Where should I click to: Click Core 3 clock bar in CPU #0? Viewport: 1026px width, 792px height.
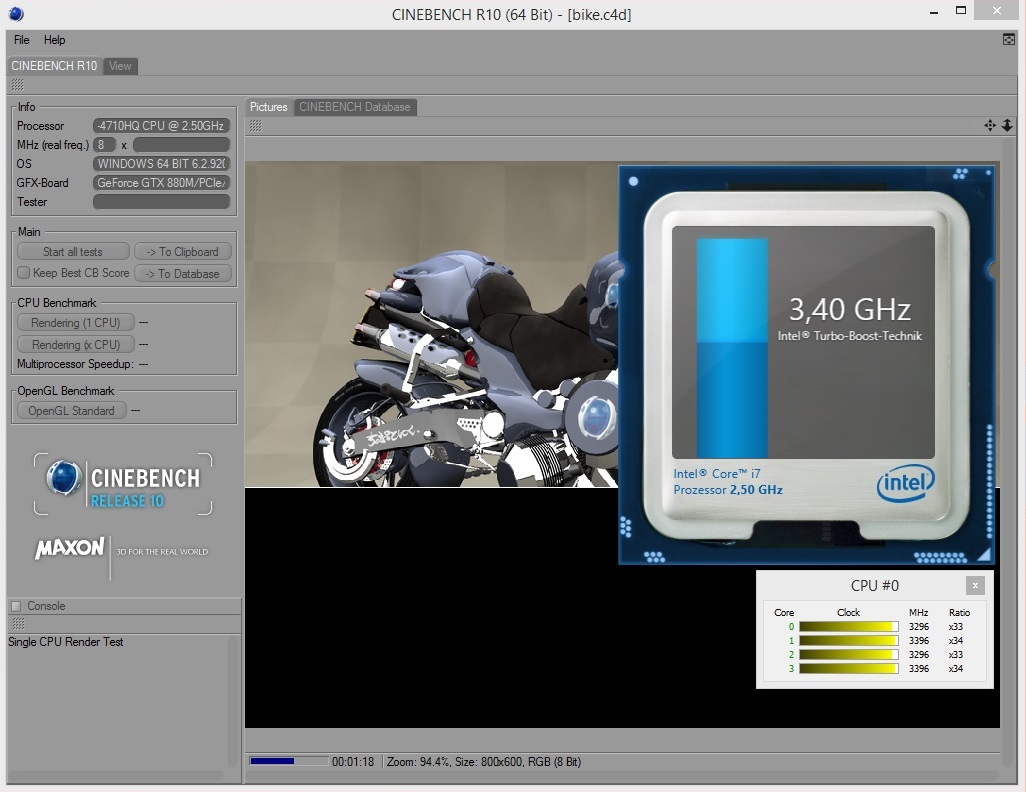pyautogui.click(x=849, y=668)
